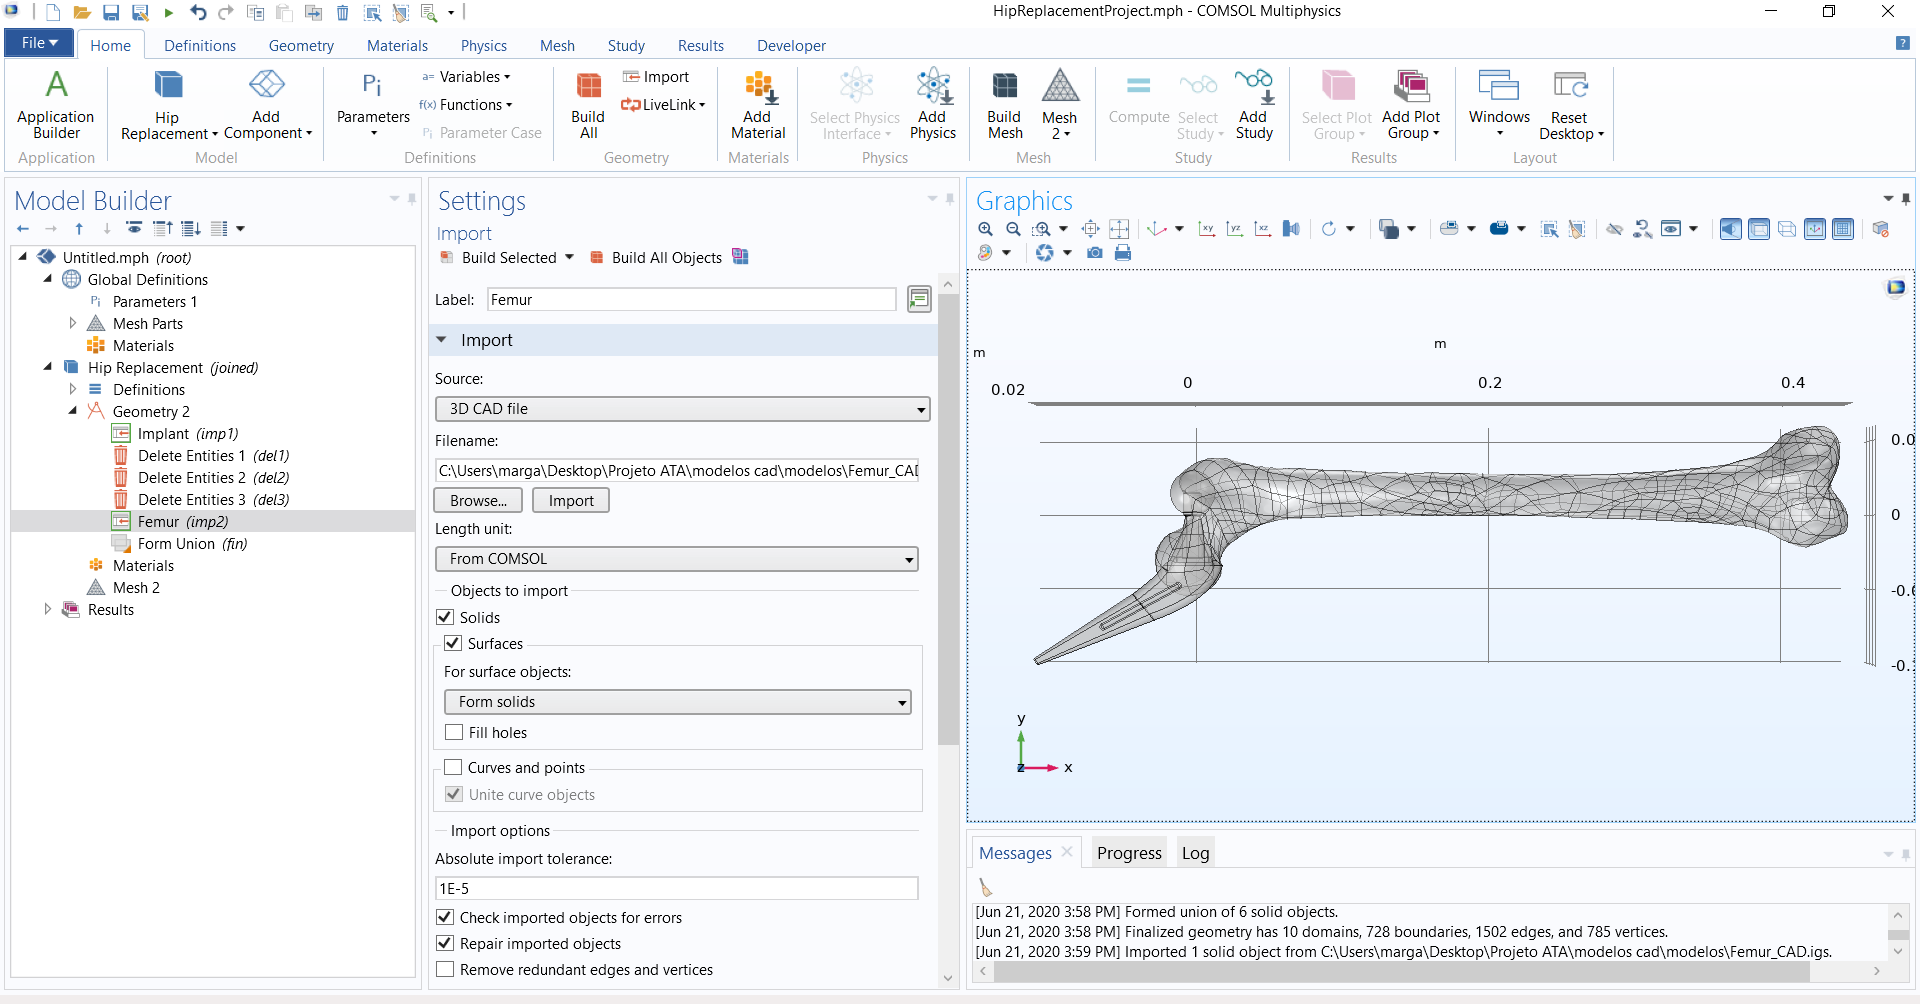Image resolution: width=1920 pixels, height=1004 pixels.
Task: Click the Zoom In icon in Graphics
Action: tap(986, 229)
